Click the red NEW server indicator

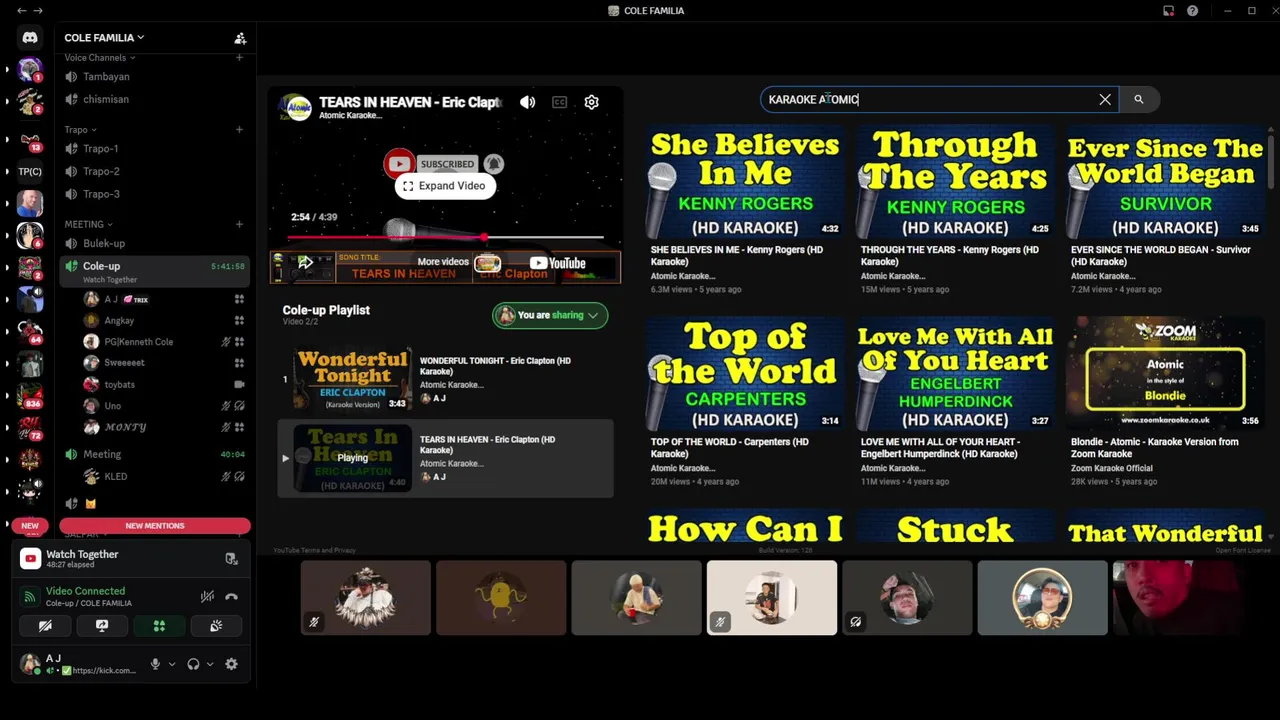coord(30,526)
